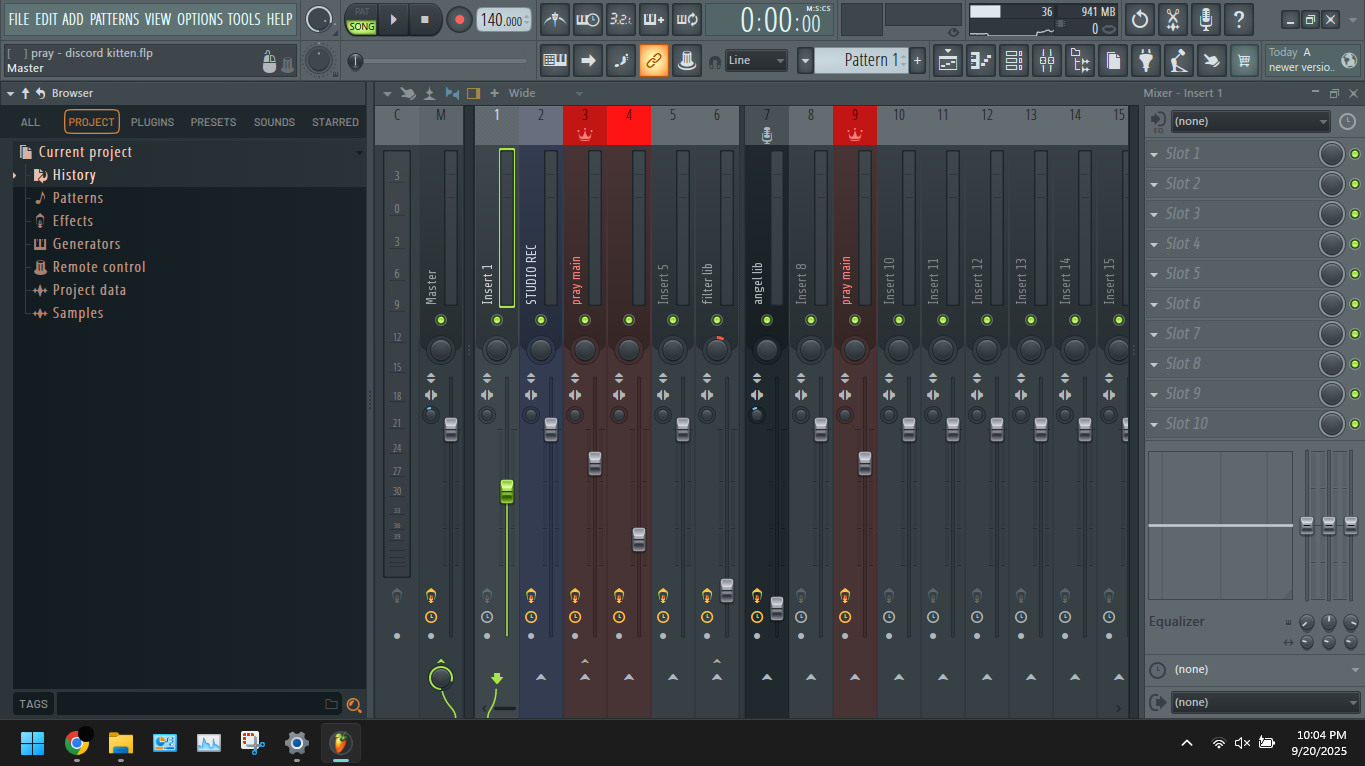This screenshot has width=1365, height=766.
Task: Open the Playlist window
Action: (948, 61)
